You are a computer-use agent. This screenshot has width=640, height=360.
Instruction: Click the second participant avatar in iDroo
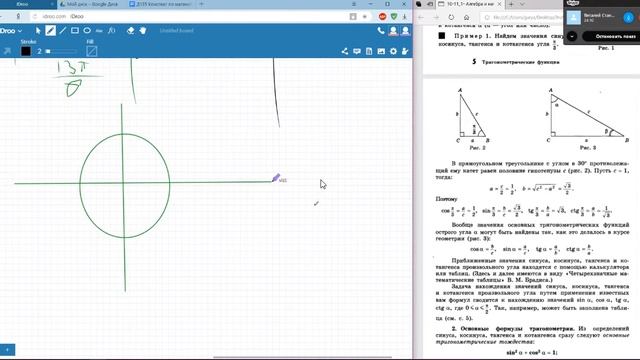coord(405,31)
